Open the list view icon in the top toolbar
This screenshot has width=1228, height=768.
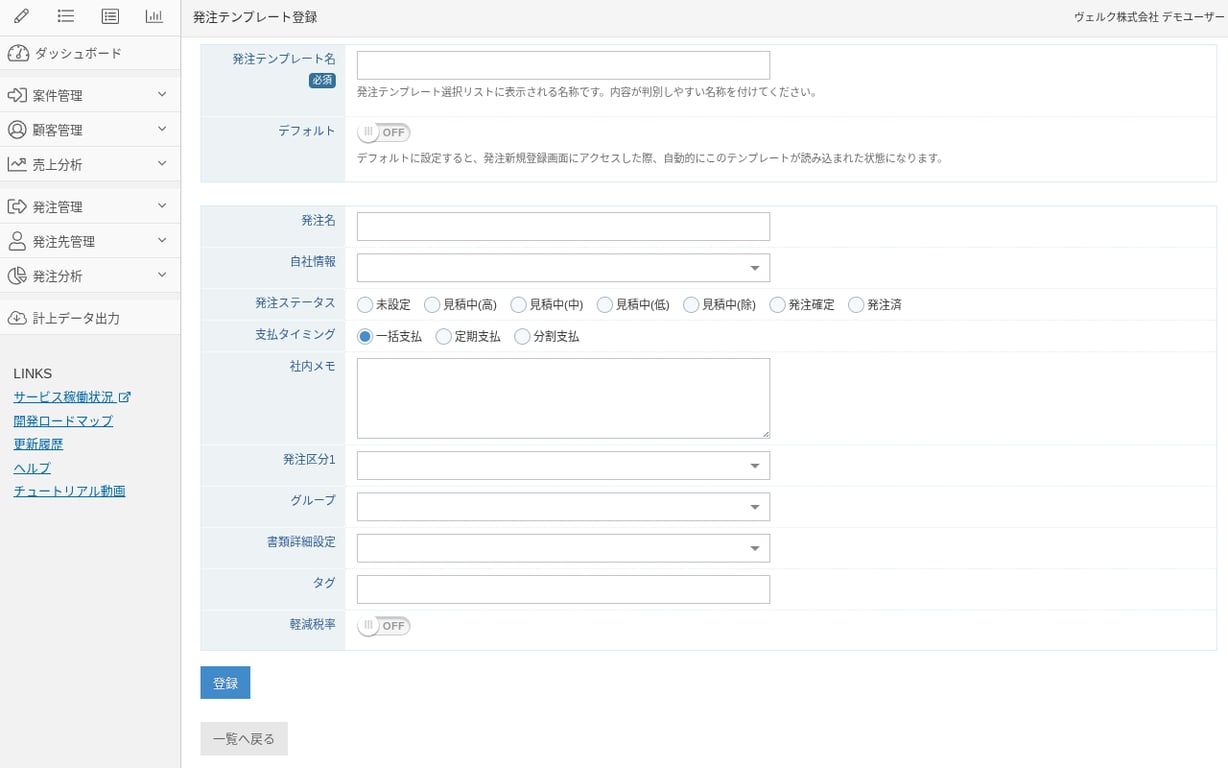pos(65,15)
